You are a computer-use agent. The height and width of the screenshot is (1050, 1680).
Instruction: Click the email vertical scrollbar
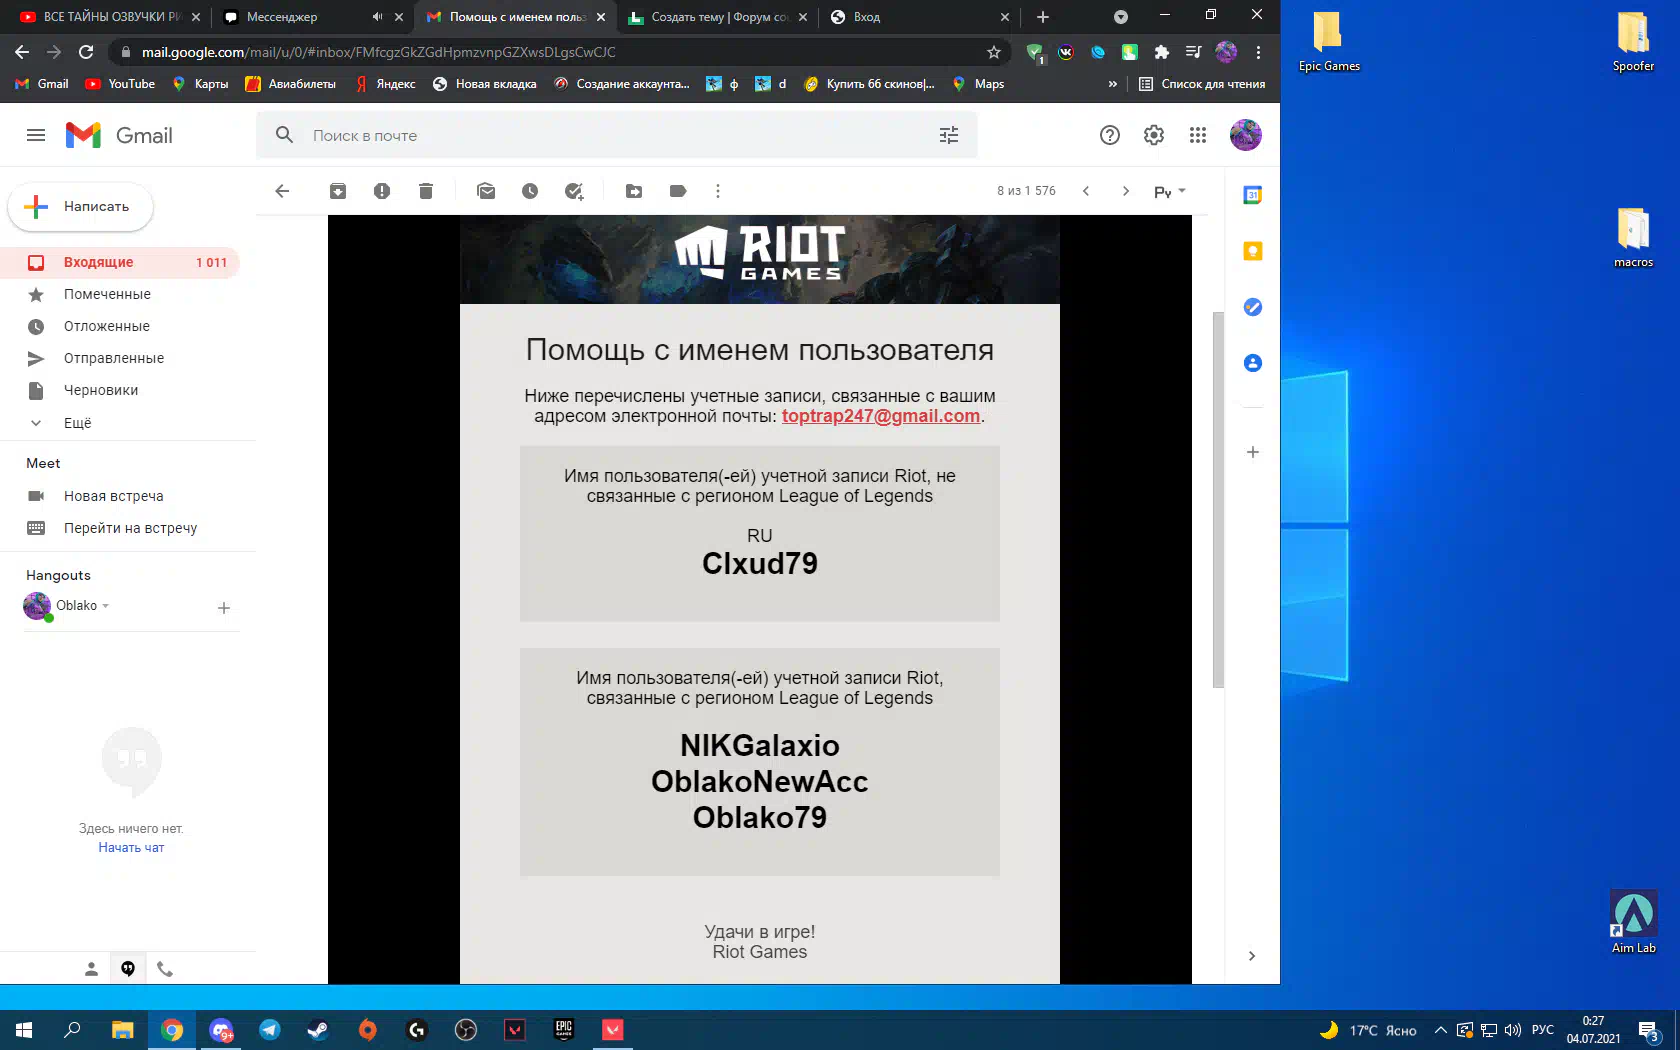(1217, 500)
